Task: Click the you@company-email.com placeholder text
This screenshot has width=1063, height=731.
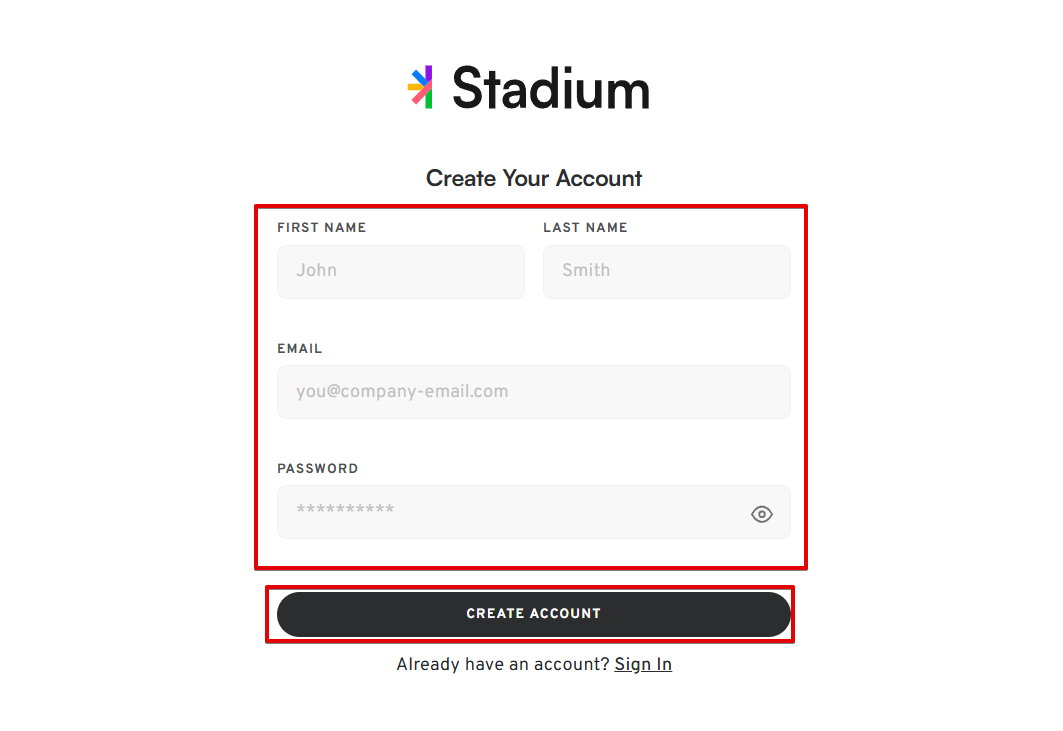Action: coord(402,392)
